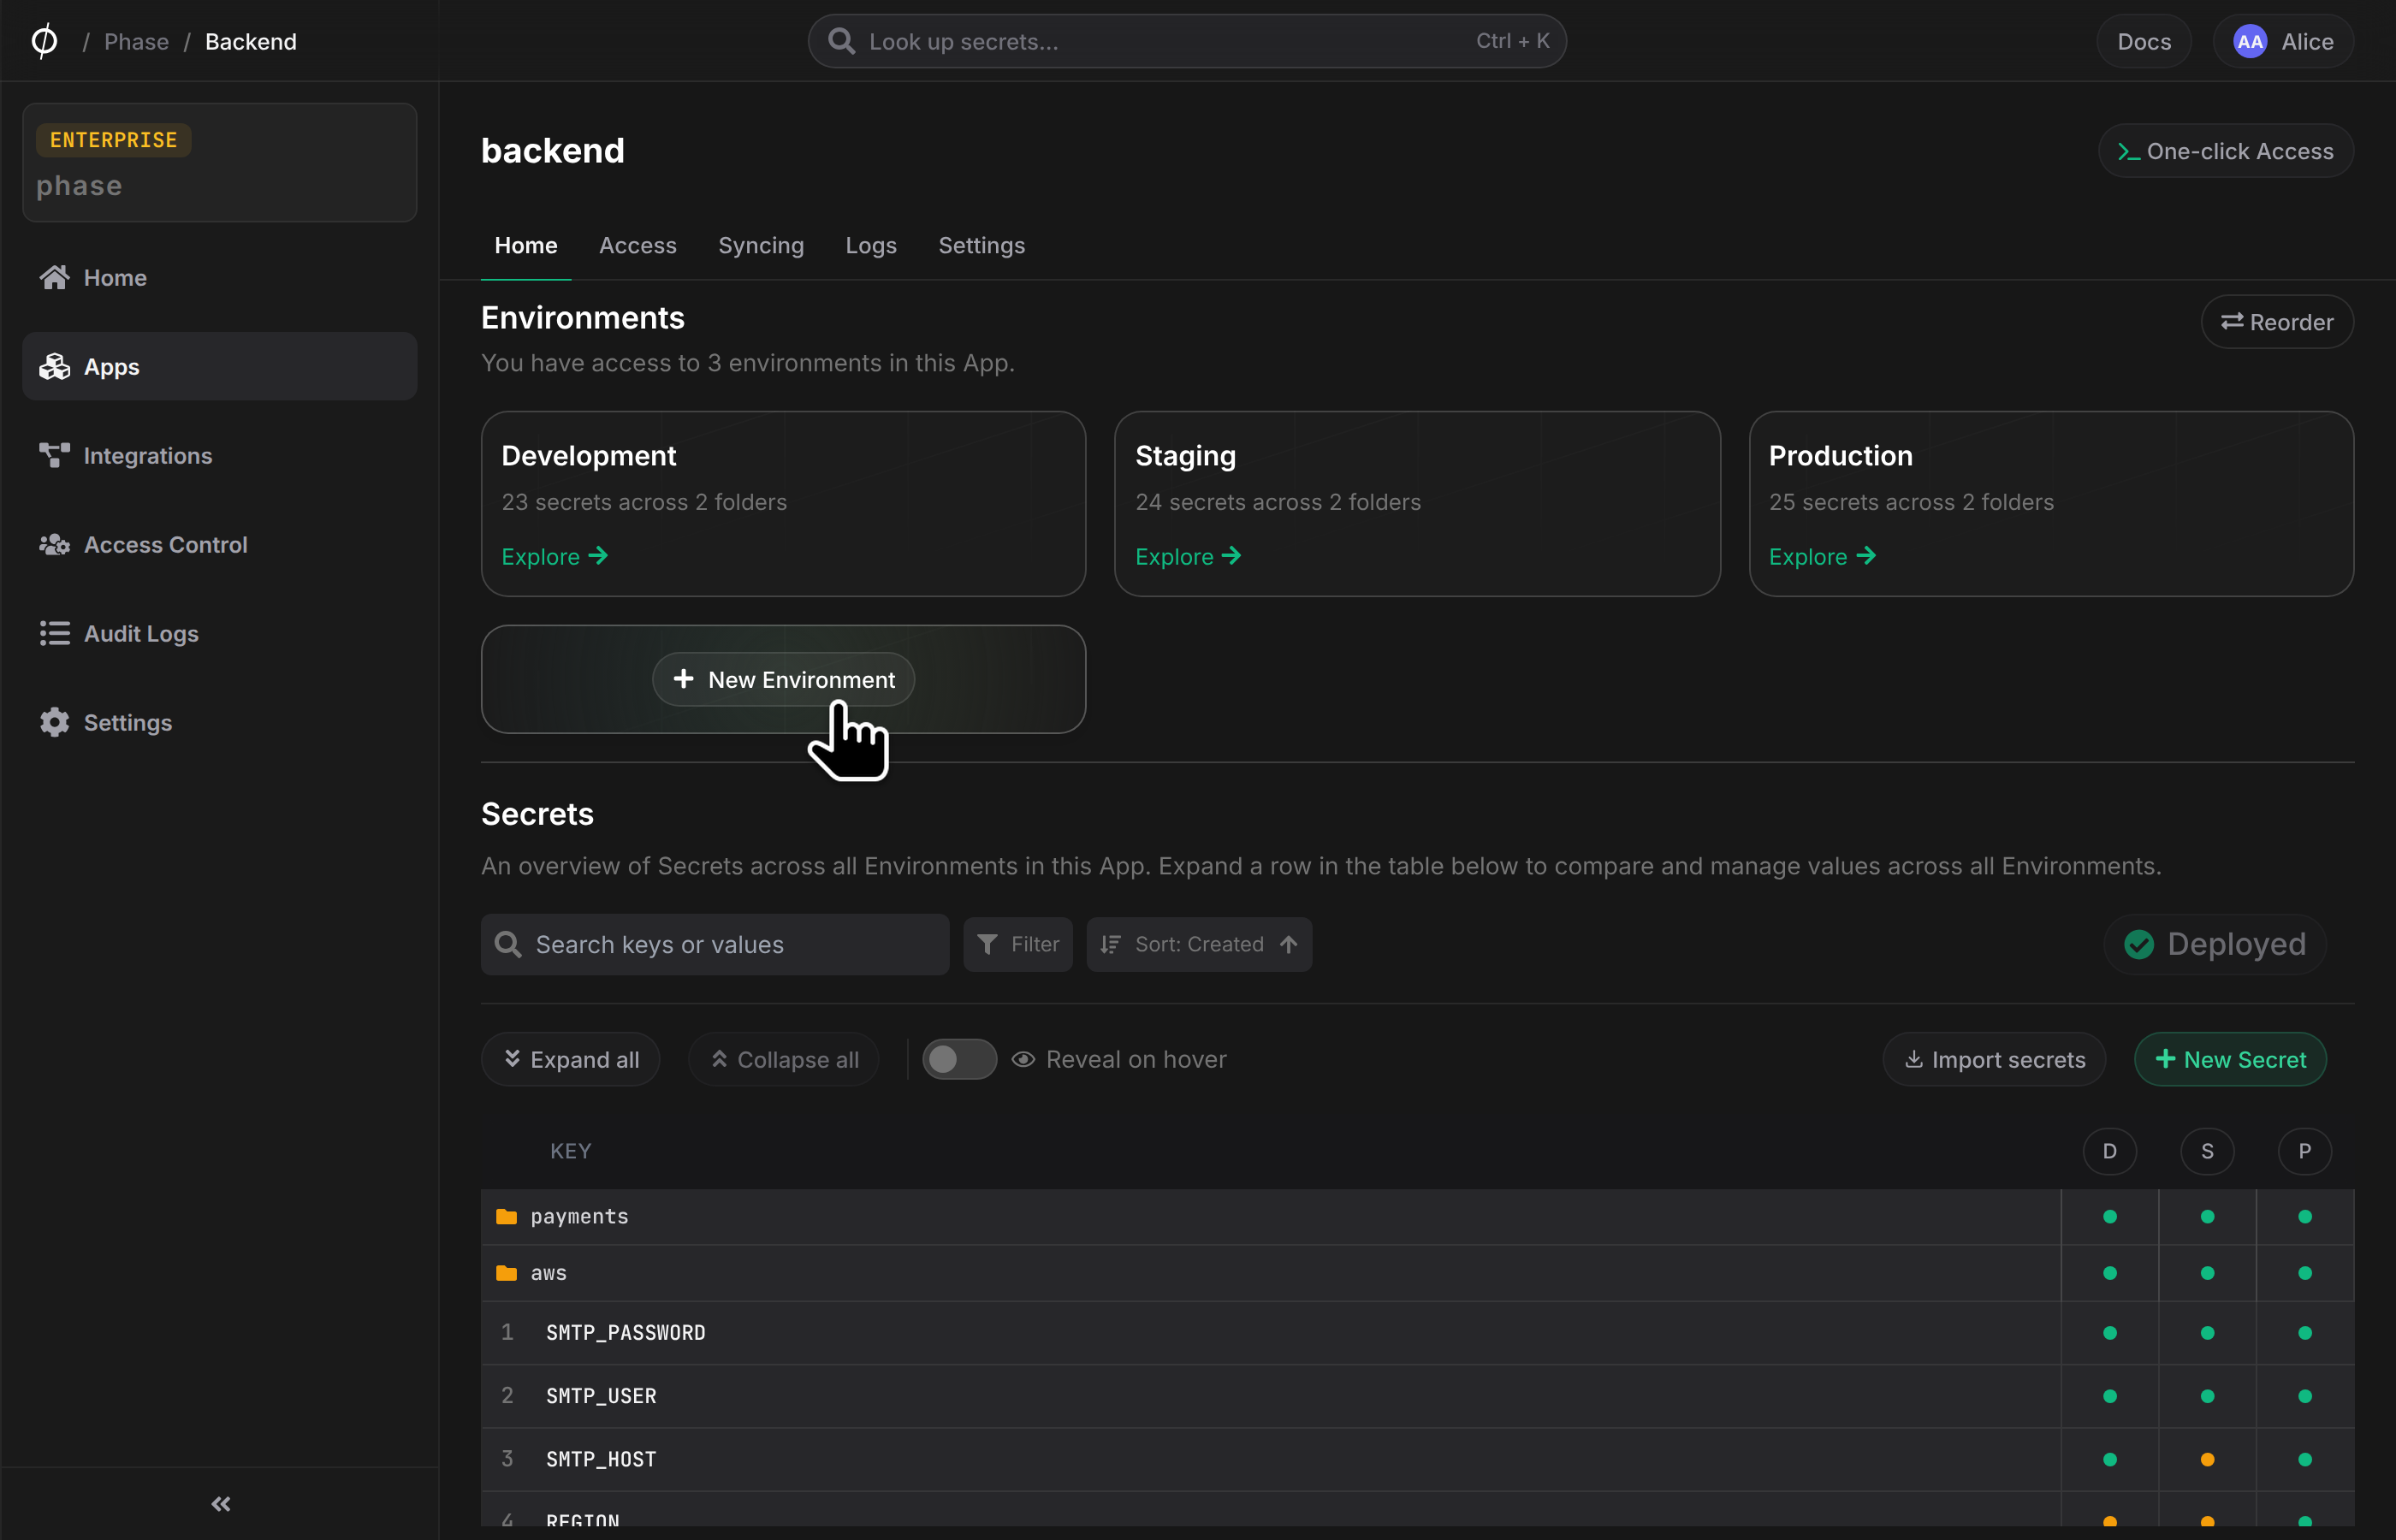Open Home in the sidebar
Viewport: 2396px width, 1540px height.
(x=219, y=277)
